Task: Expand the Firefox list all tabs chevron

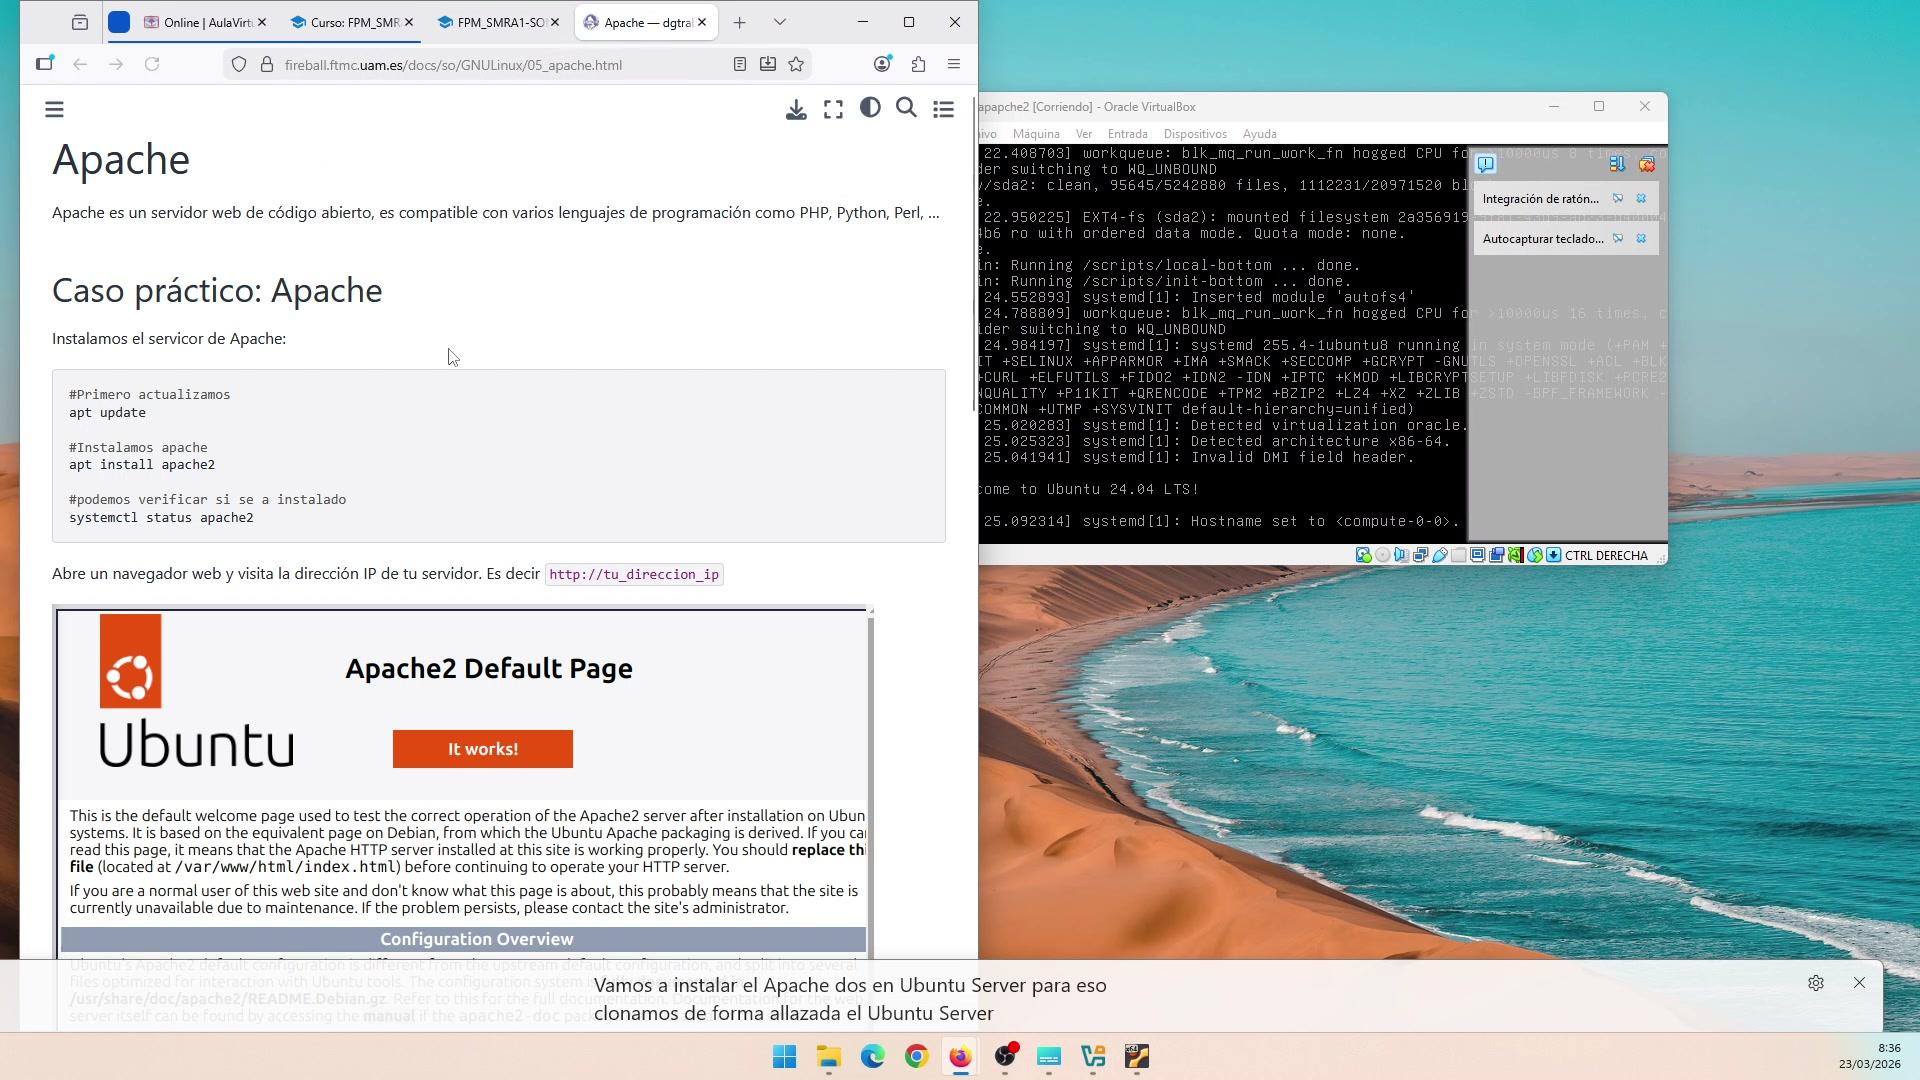Action: [x=780, y=22]
